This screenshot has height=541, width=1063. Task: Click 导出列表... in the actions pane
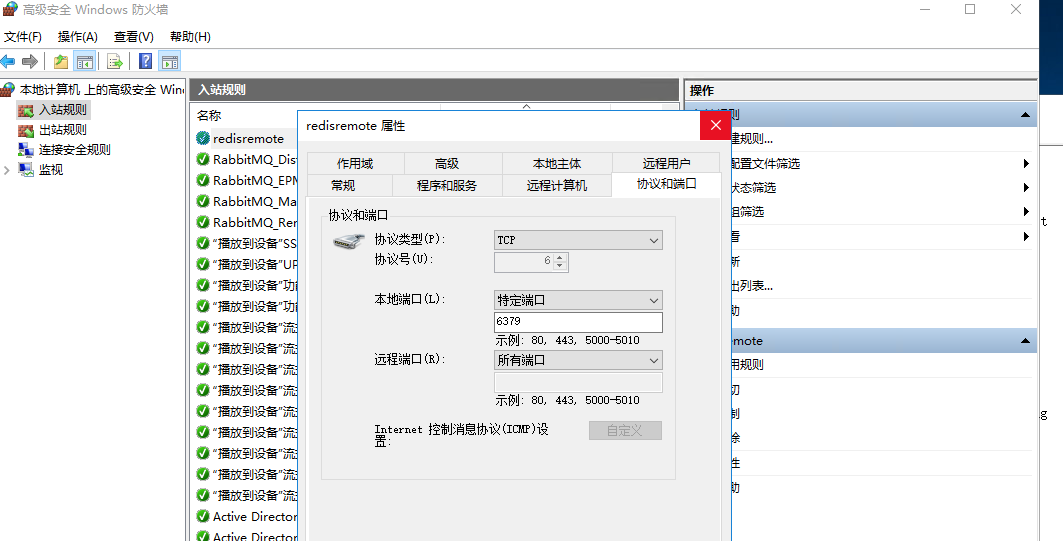click(752, 285)
